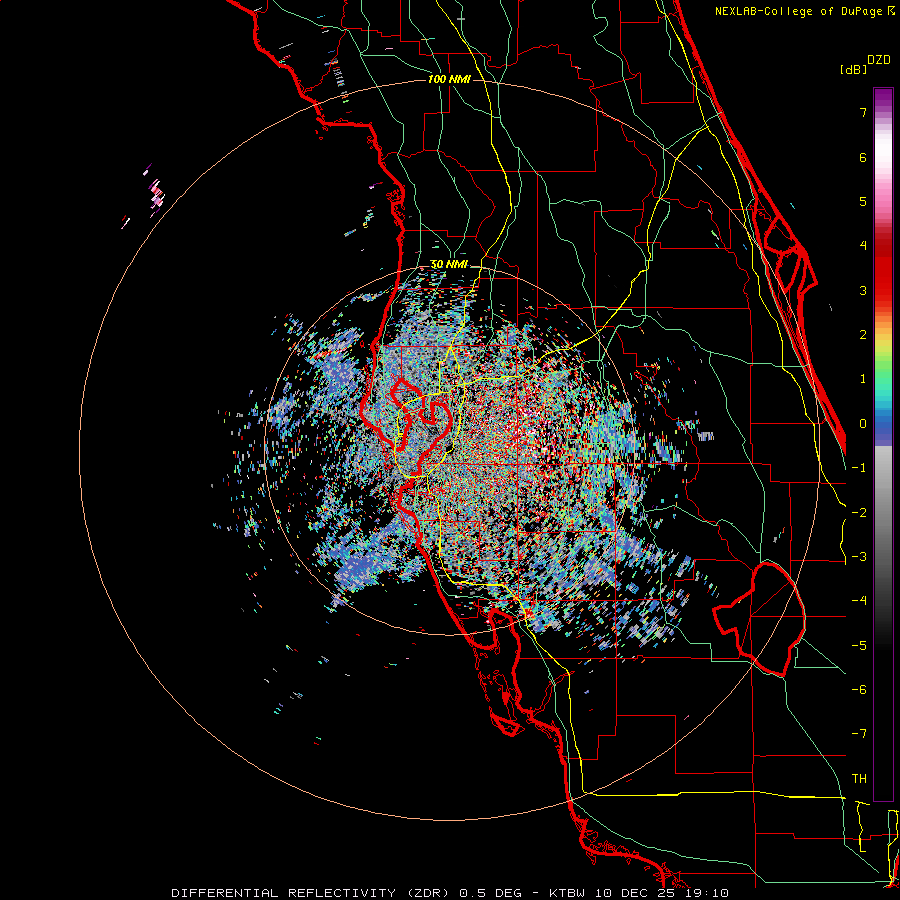Screen dimensions: 900x900
Task: Click the -1 value on color scale
Action: 859,468
